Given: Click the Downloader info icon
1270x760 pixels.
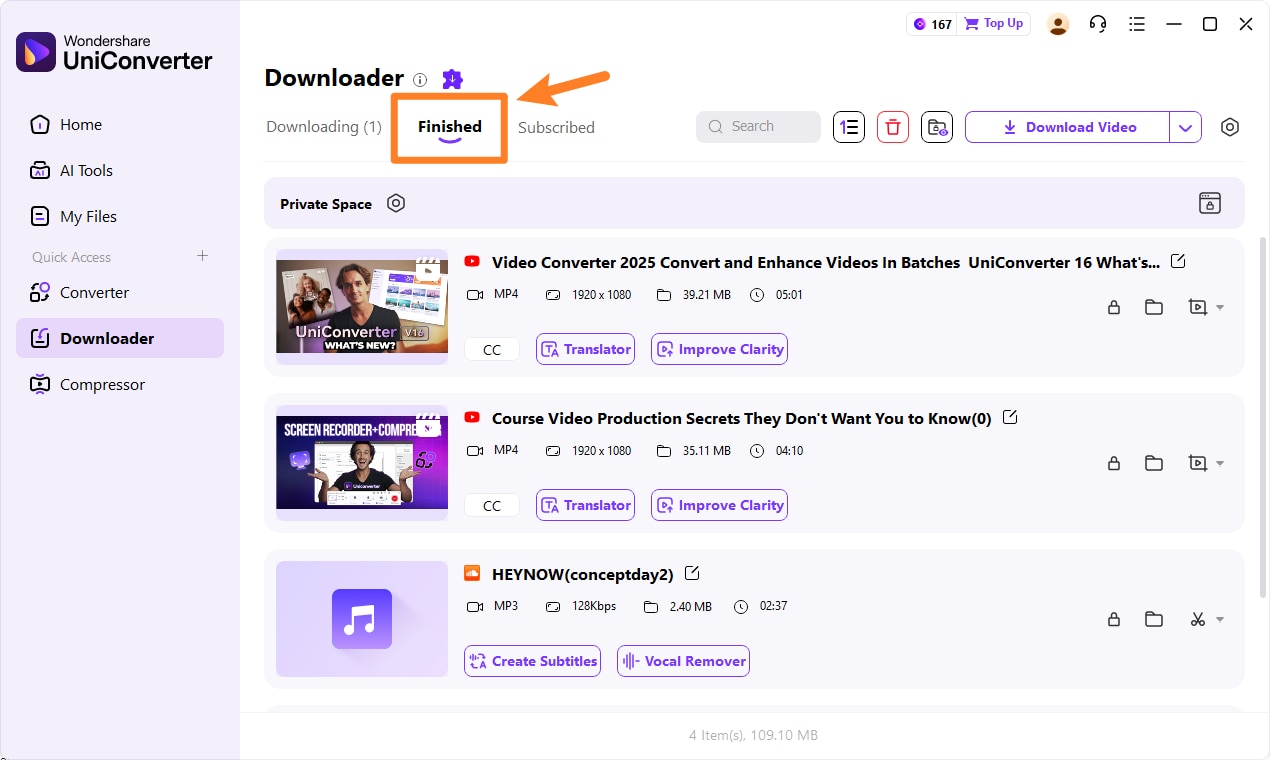Looking at the screenshot, I should [420, 80].
